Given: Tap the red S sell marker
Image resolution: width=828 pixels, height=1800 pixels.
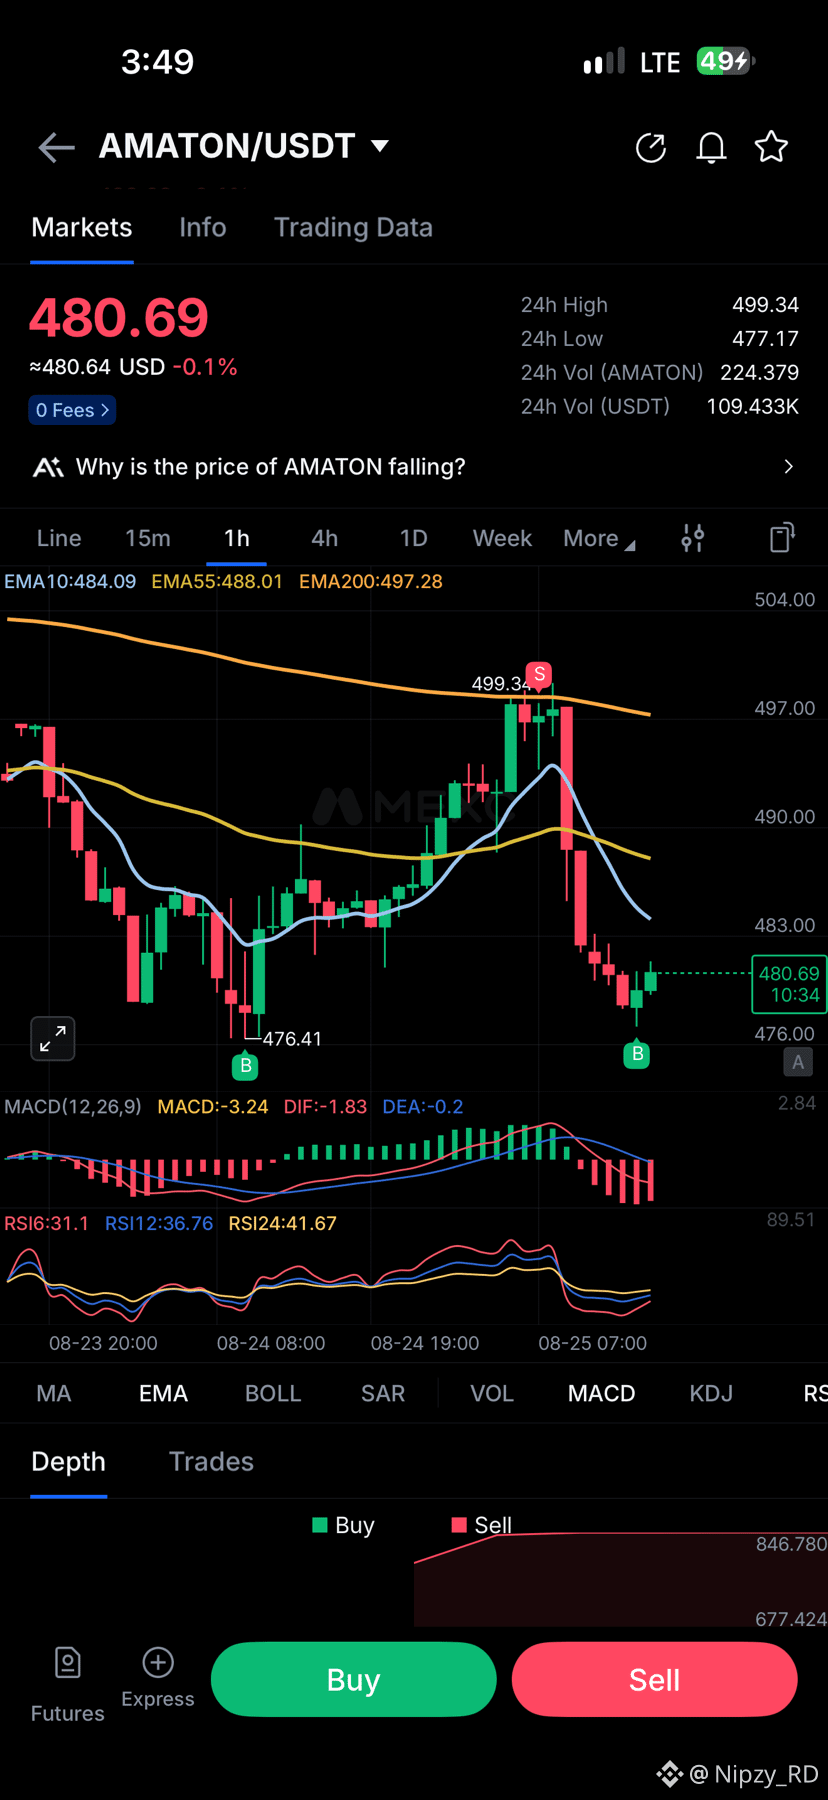Looking at the screenshot, I should tap(540, 674).
